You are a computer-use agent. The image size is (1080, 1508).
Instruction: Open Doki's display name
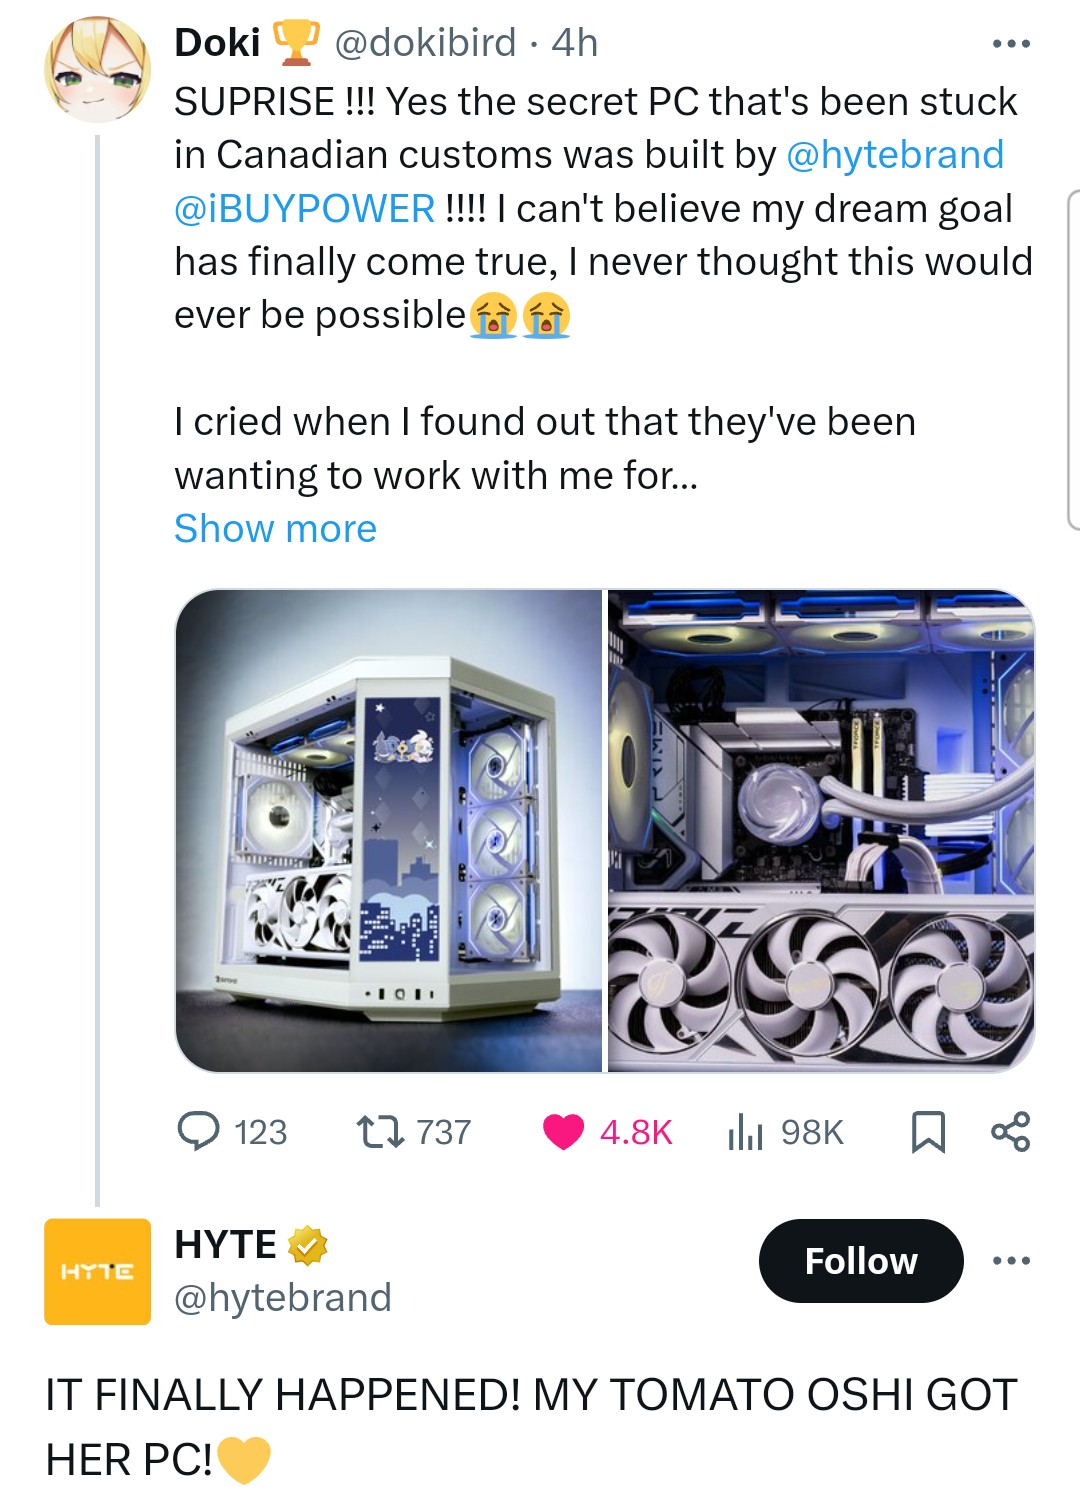click(217, 43)
